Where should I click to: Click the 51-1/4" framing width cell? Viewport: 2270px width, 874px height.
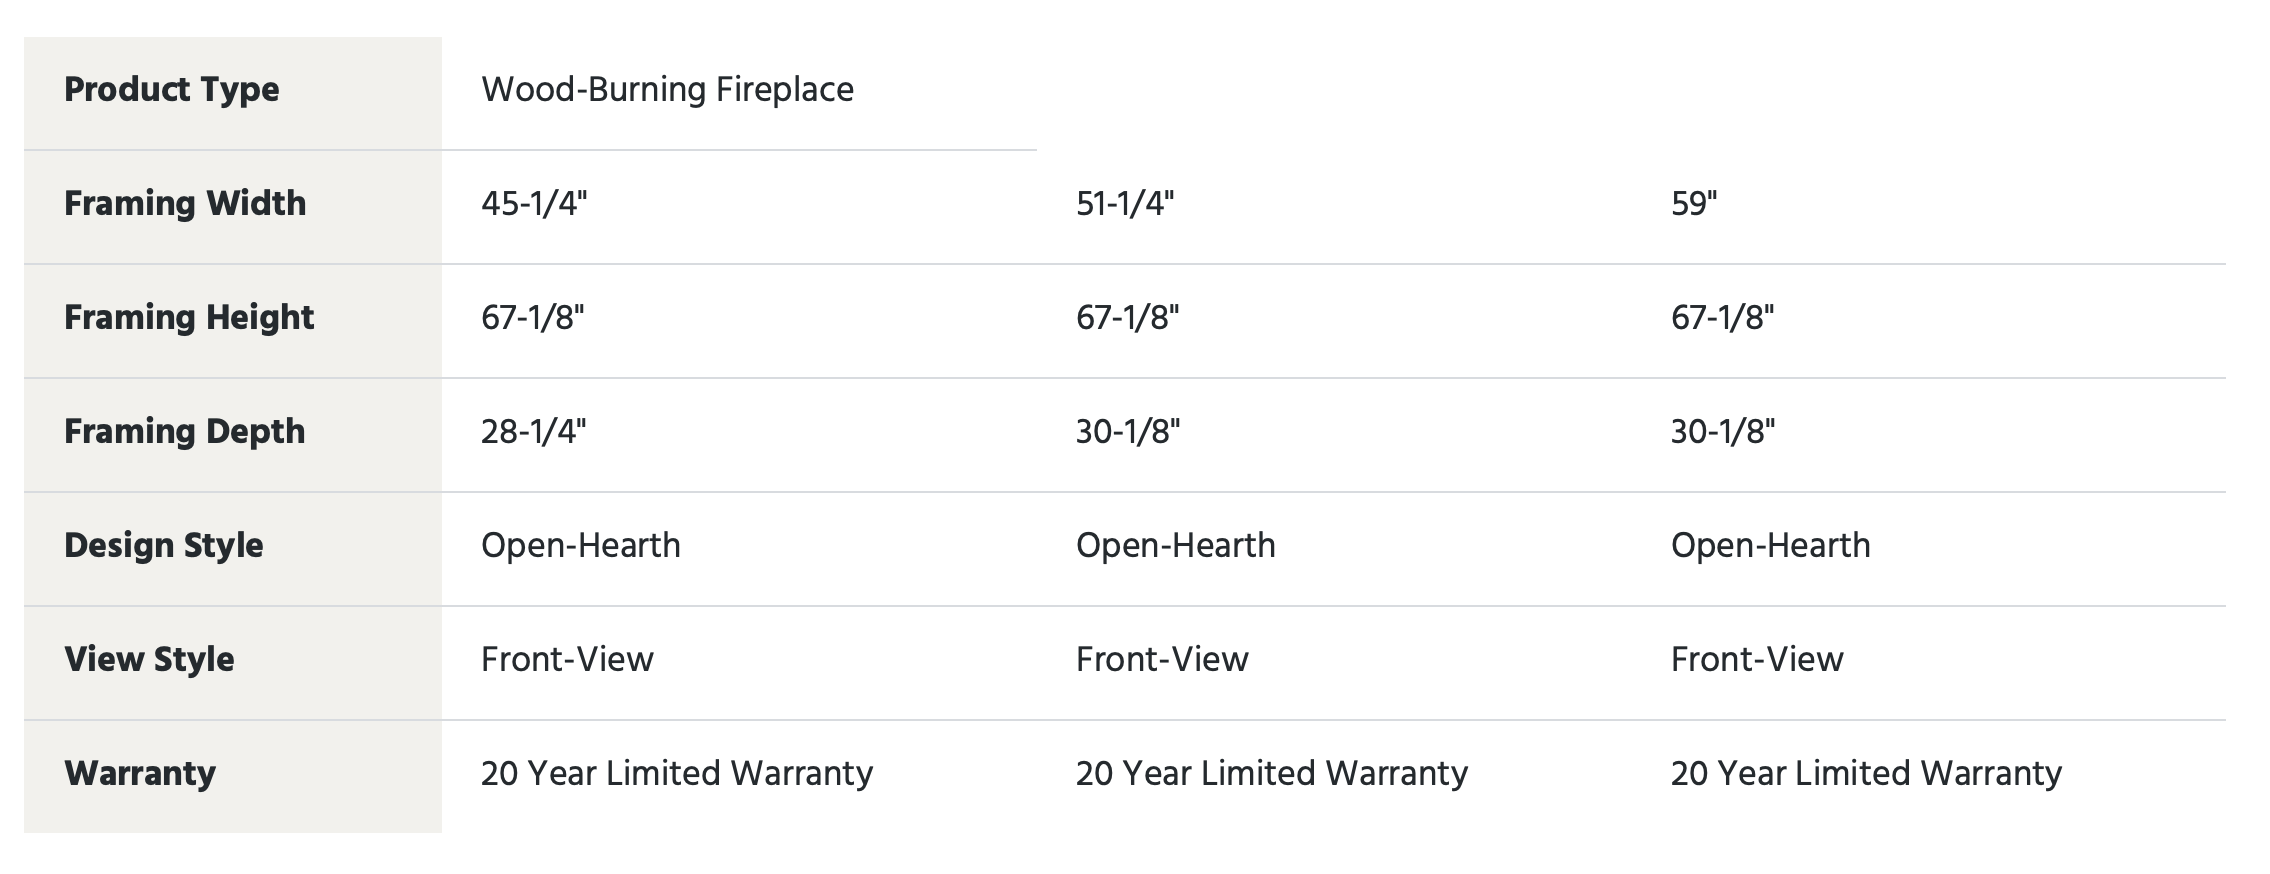click(1125, 204)
